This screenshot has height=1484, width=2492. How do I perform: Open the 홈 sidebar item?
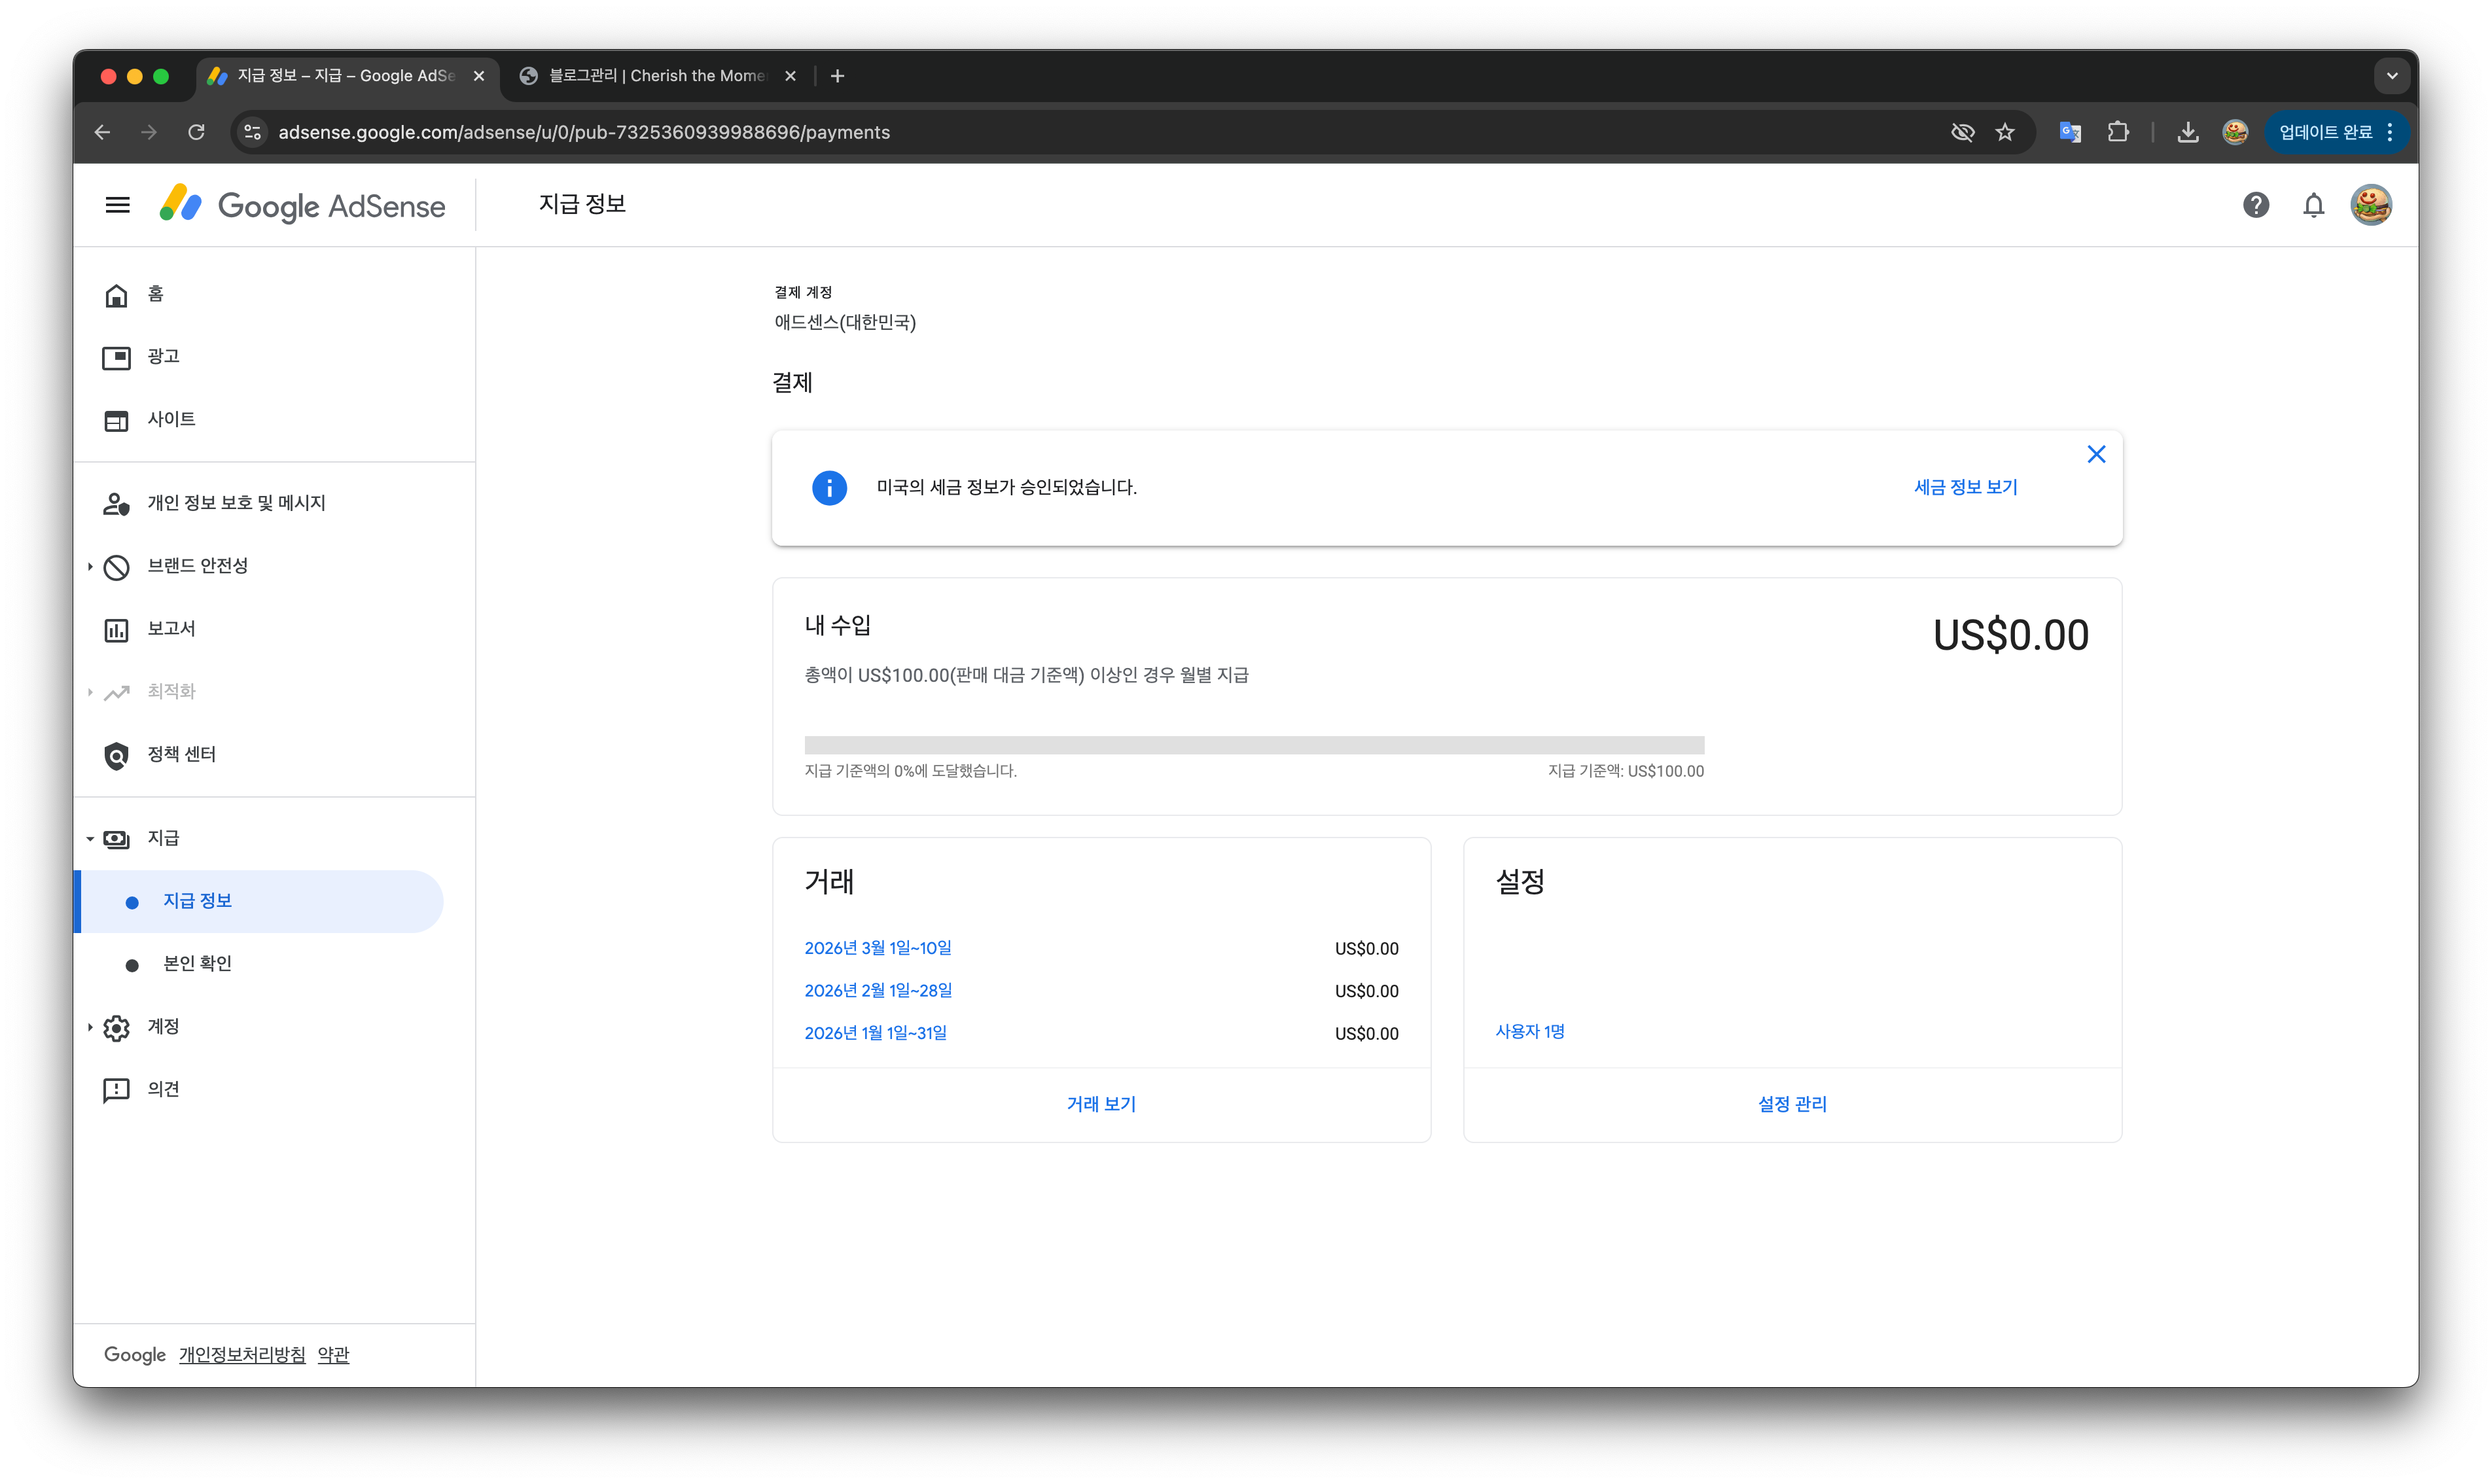tap(260, 295)
